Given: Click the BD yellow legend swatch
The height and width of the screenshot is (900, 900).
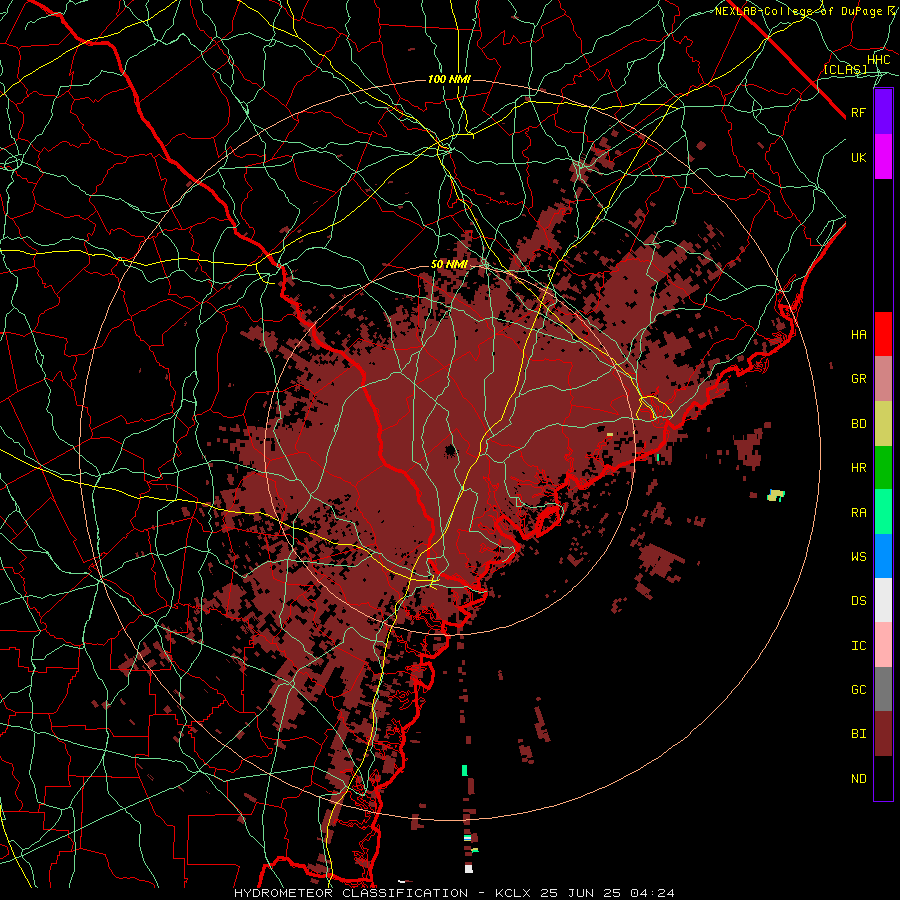Looking at the screenshot, I should pyautogui.click(x=883, y=423).
